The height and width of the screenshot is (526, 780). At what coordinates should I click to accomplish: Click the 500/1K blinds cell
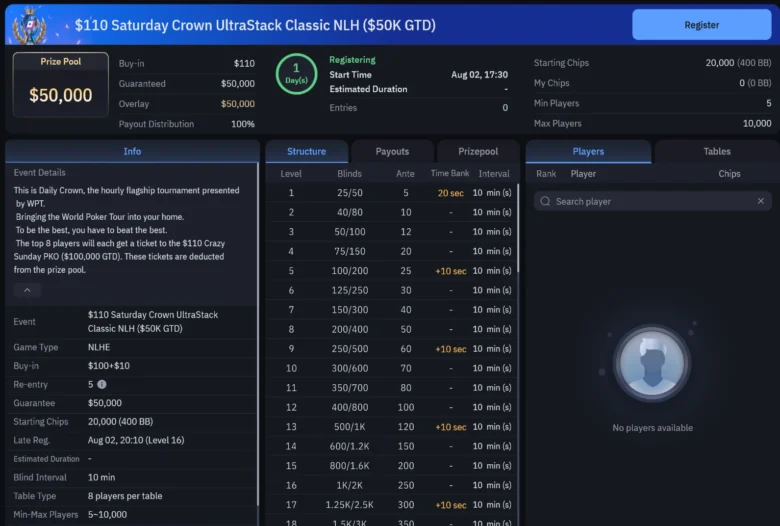tap(350, 426)
